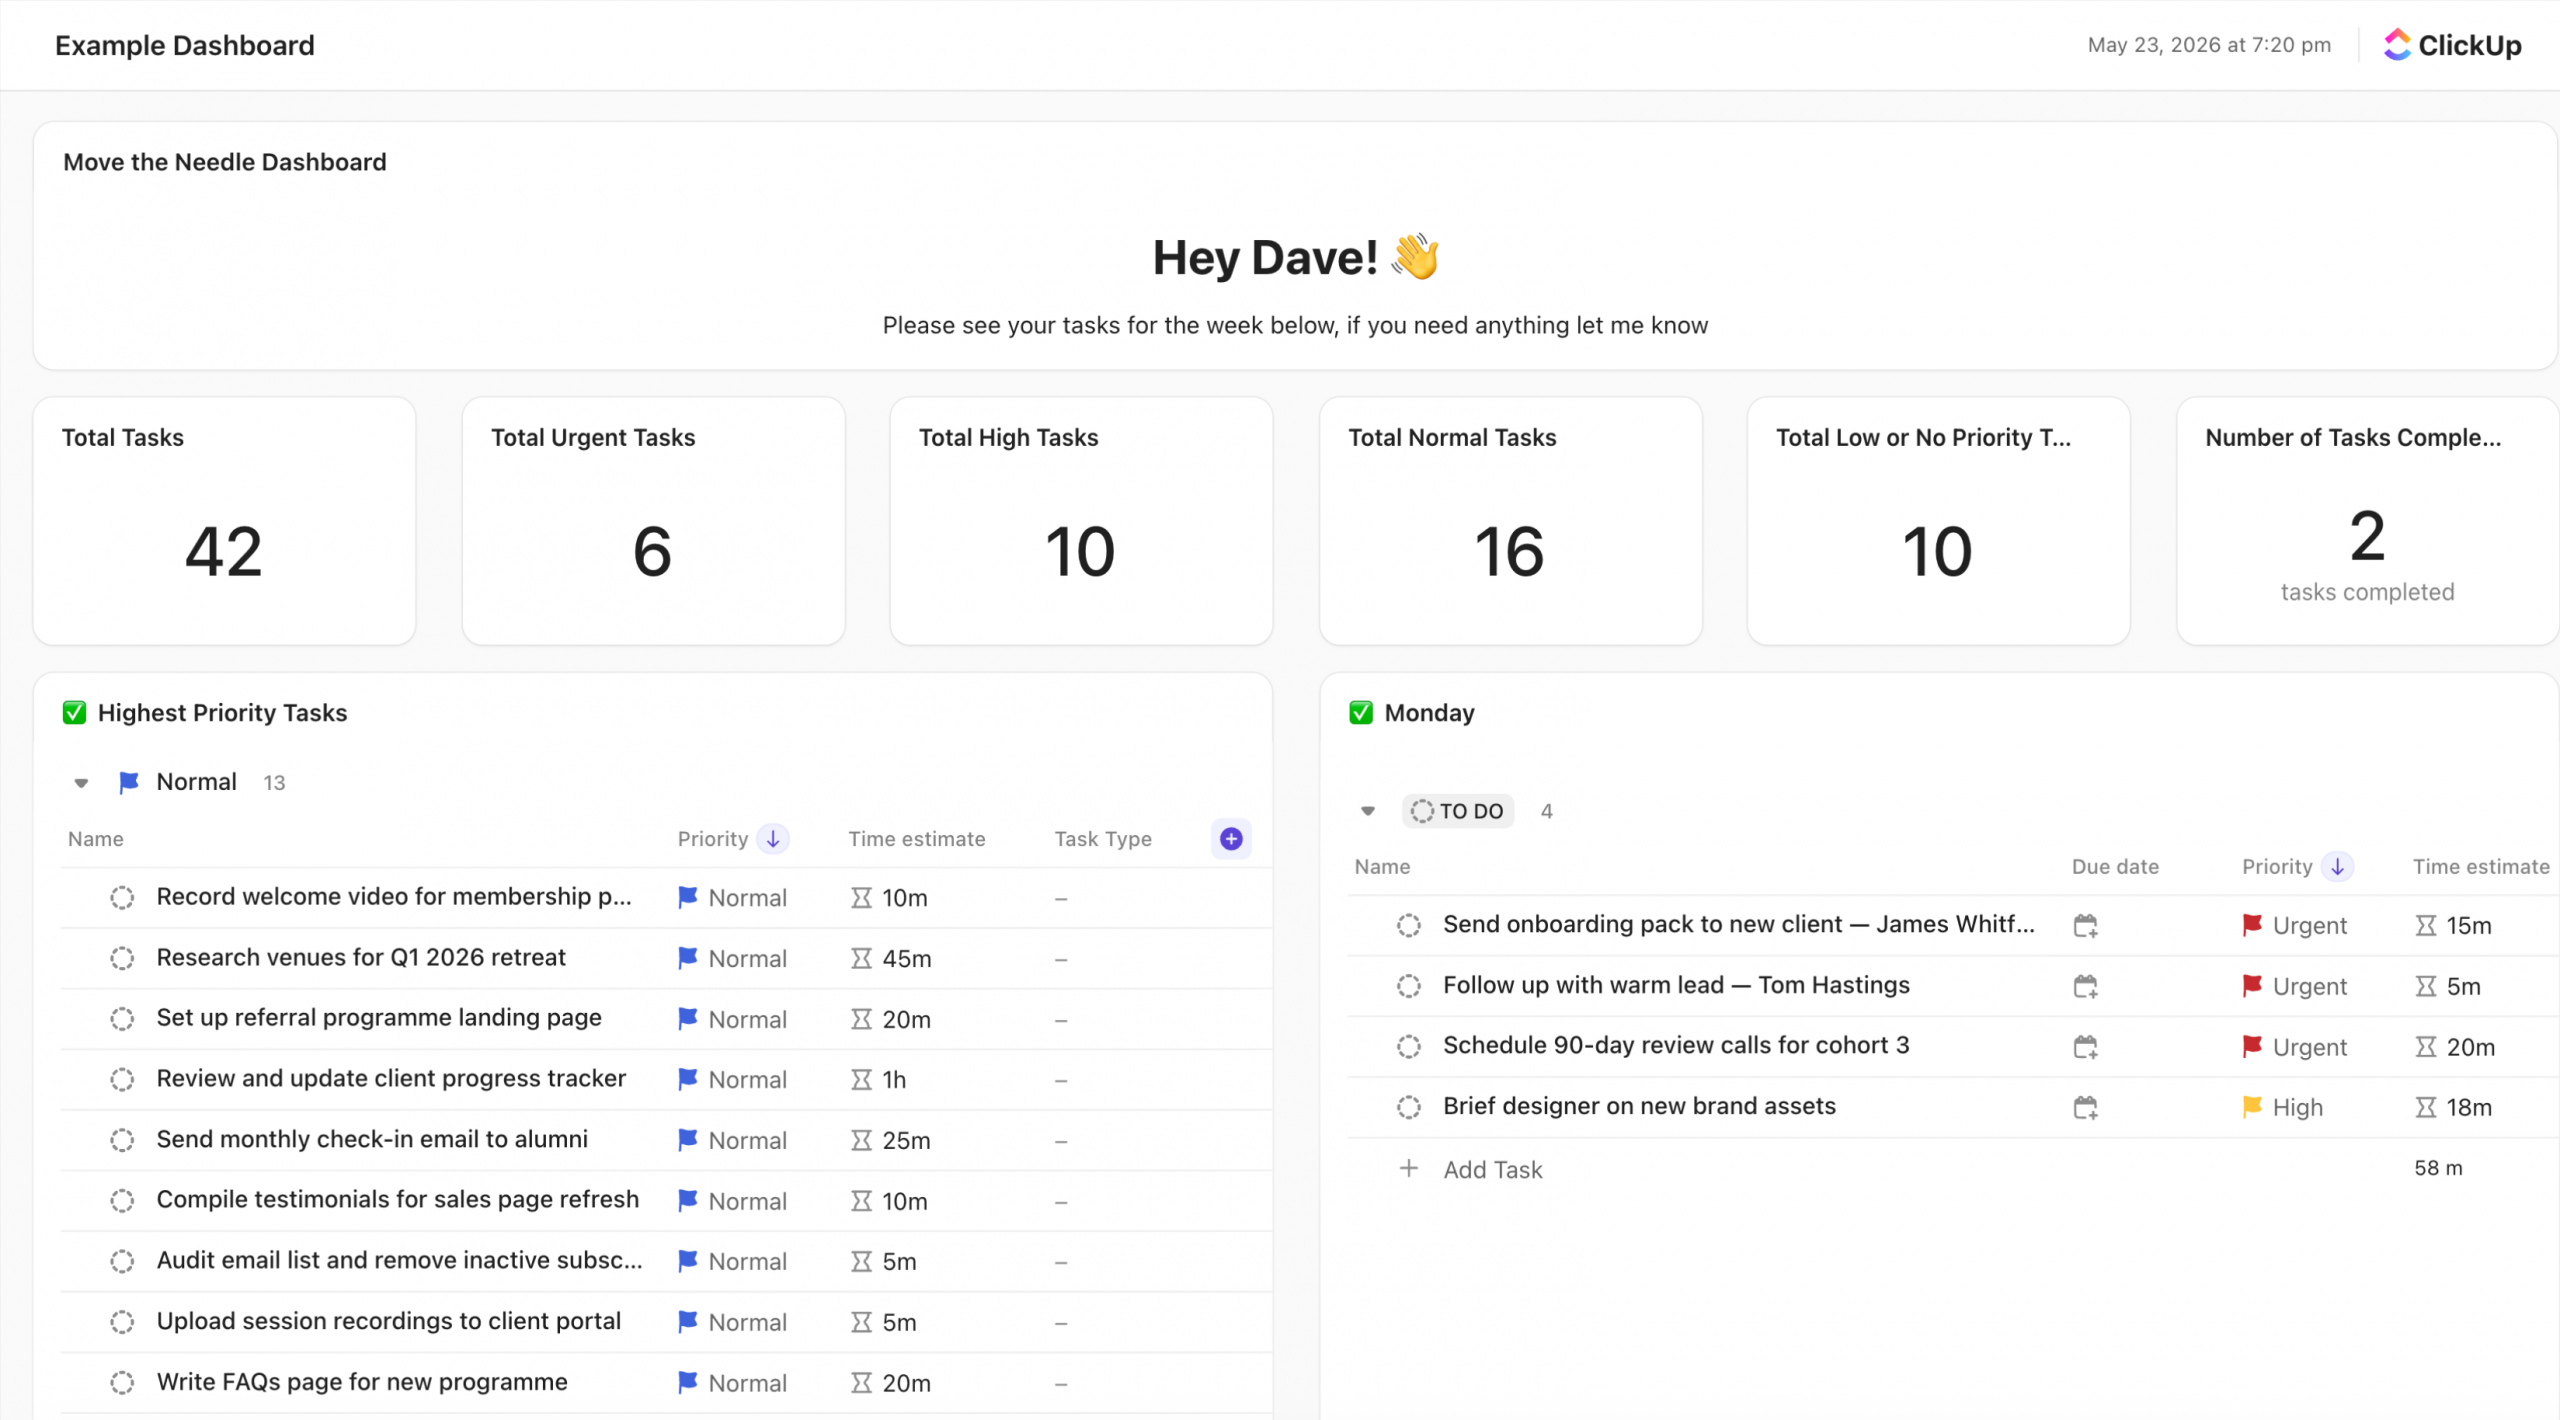This screenshot has height=1420, width=2560.
Task: Click the 58 m total time estimate
Action: coord(2438,1168)
